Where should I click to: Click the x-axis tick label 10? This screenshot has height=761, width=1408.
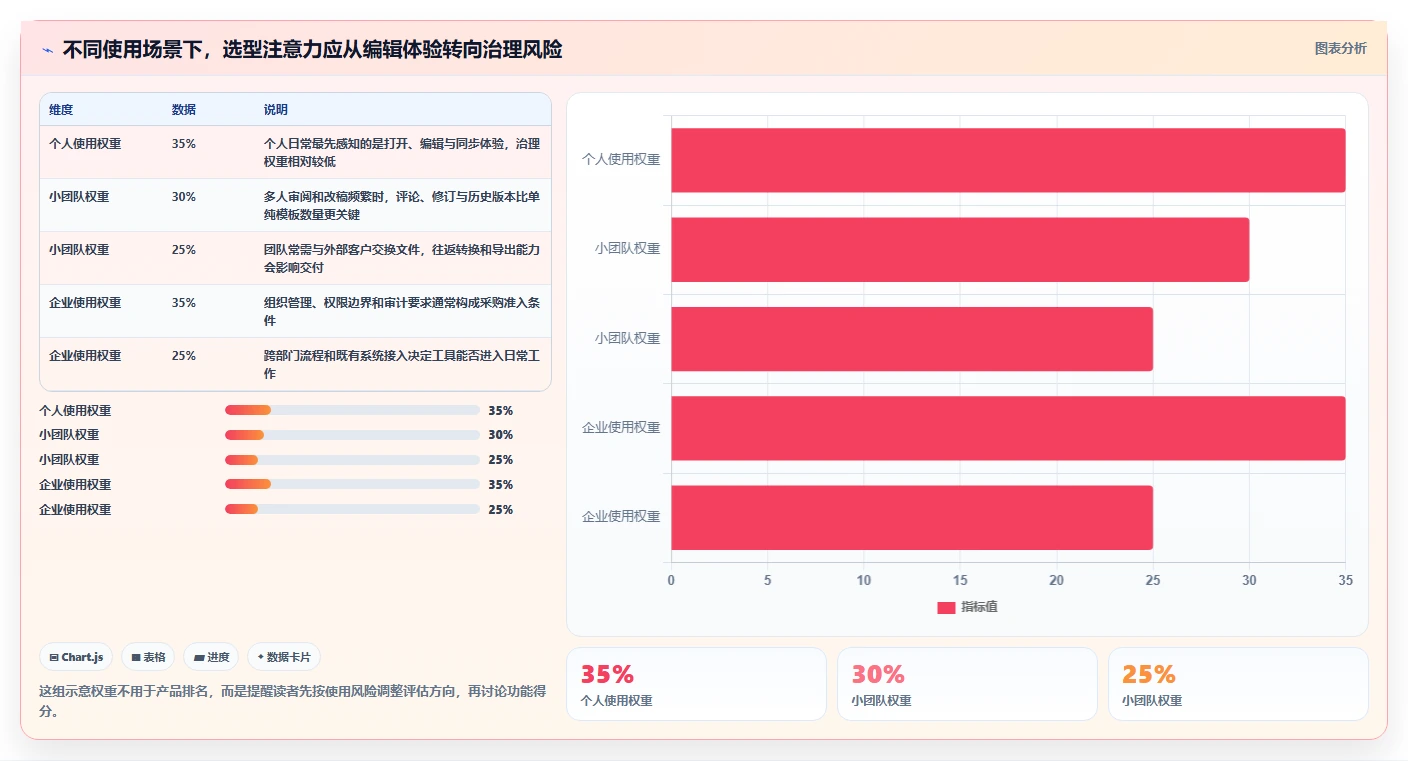point(864,580)
